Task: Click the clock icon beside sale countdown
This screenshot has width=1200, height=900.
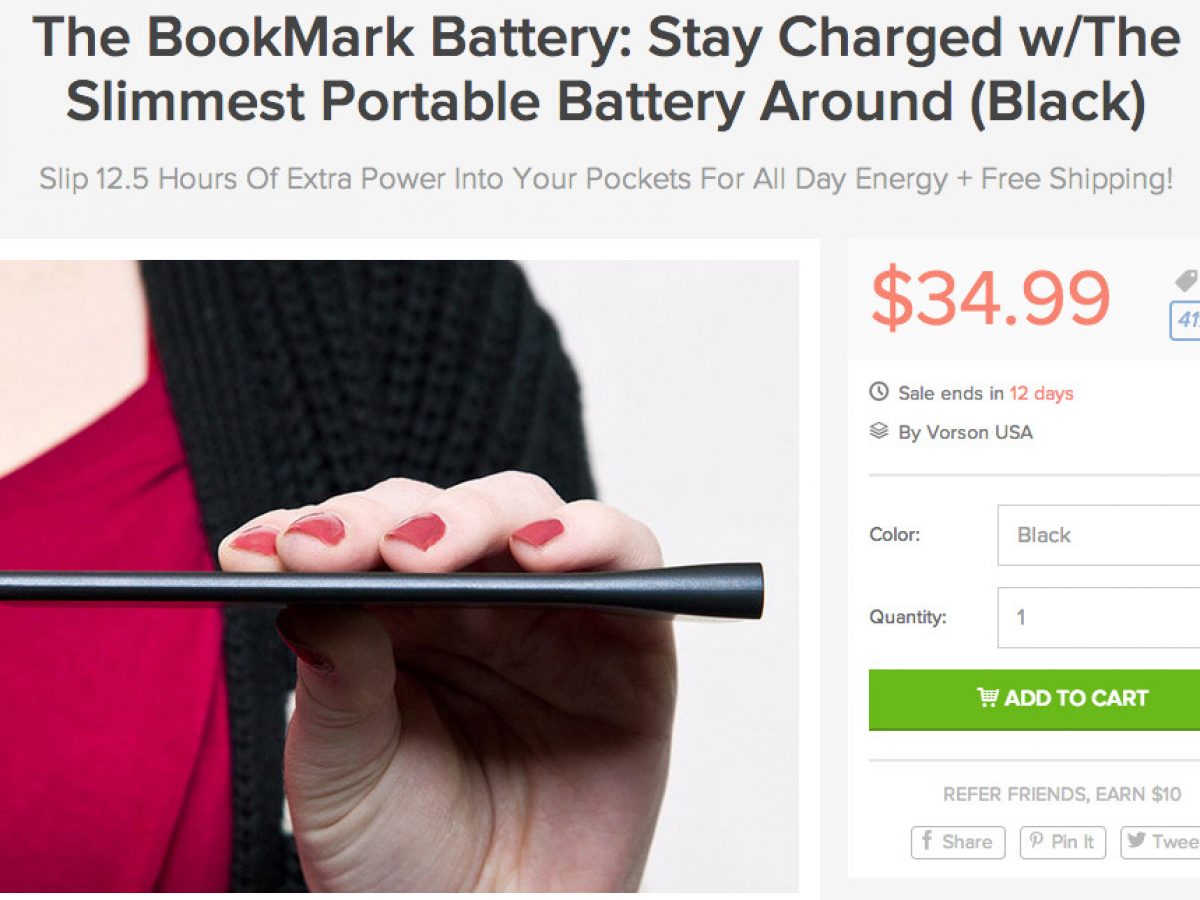Action: pos(878,392)
